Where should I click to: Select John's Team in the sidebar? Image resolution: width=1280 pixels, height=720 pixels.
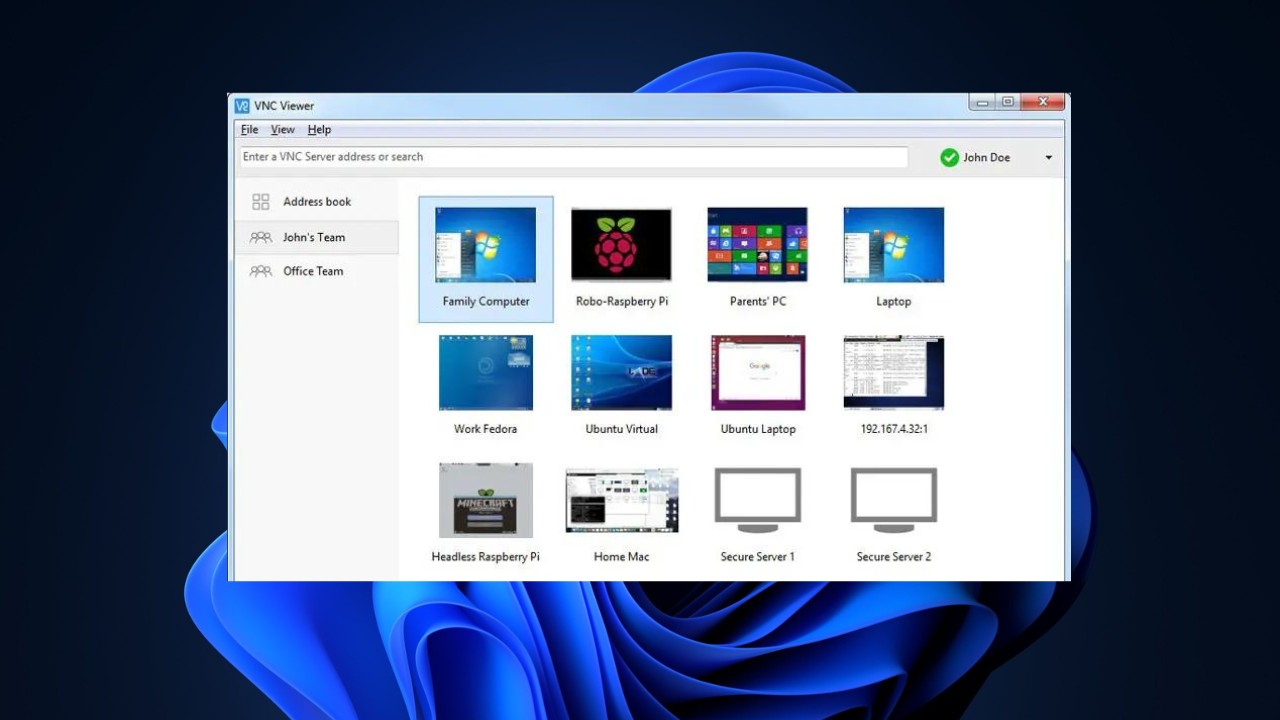(316, 237)
